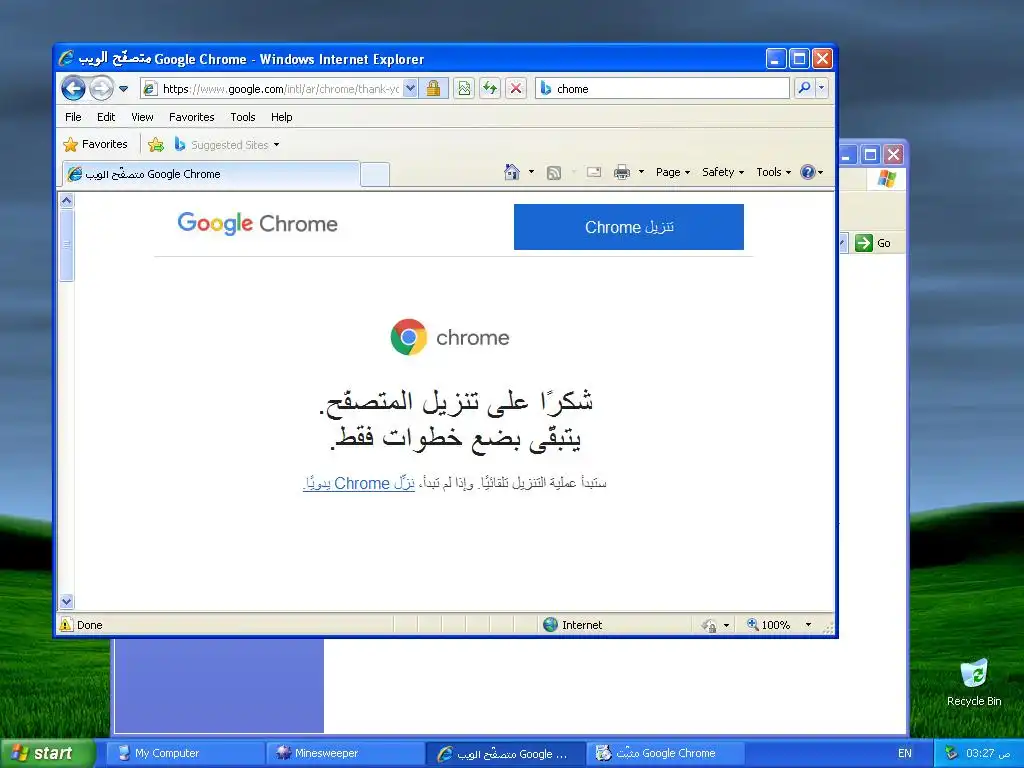The width and height of the screenshot is (1024, 768).
Task: Open the File menu
Action: pos(73,117)
